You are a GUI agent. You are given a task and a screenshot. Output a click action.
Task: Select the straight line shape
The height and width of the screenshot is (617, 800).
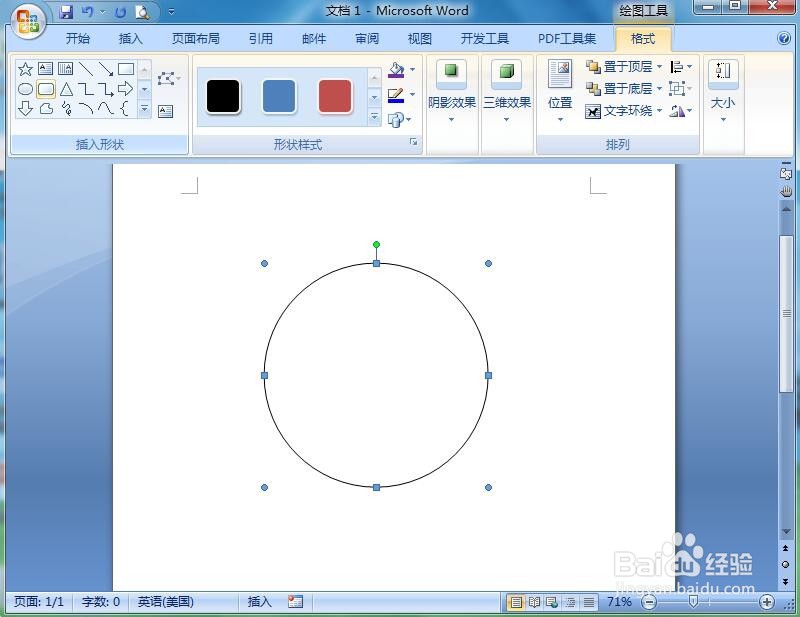pos(86,69)
